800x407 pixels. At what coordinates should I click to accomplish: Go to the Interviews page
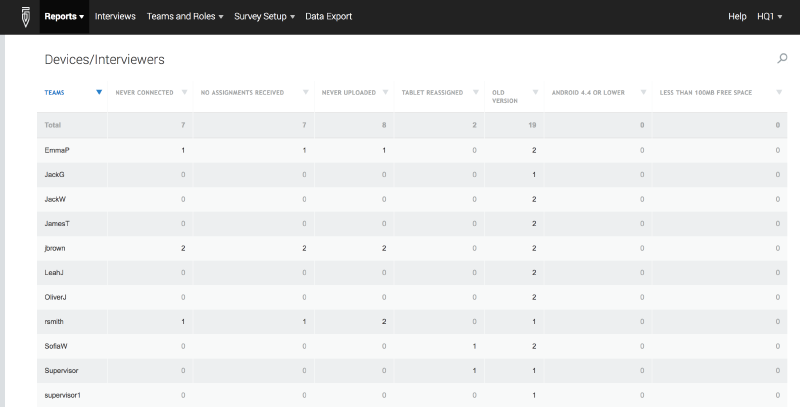[115, 17]
